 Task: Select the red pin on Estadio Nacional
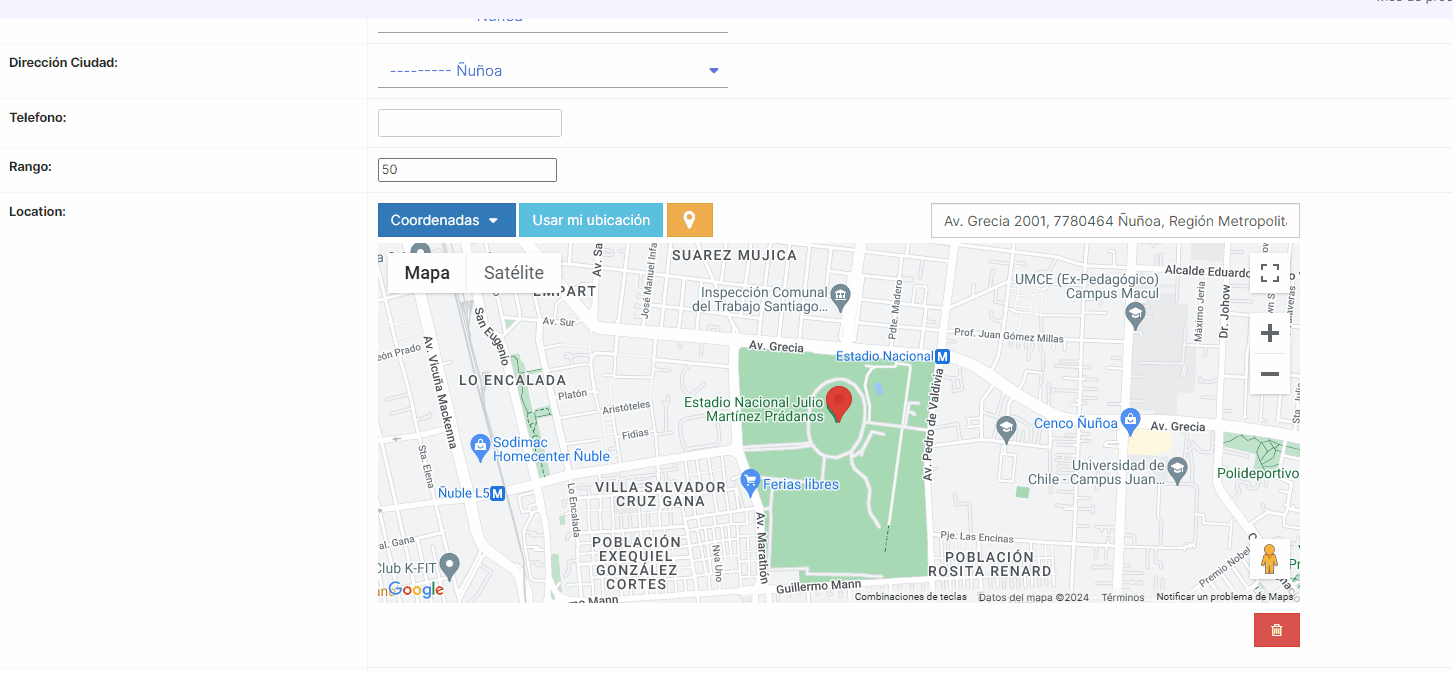pos(840,404)
